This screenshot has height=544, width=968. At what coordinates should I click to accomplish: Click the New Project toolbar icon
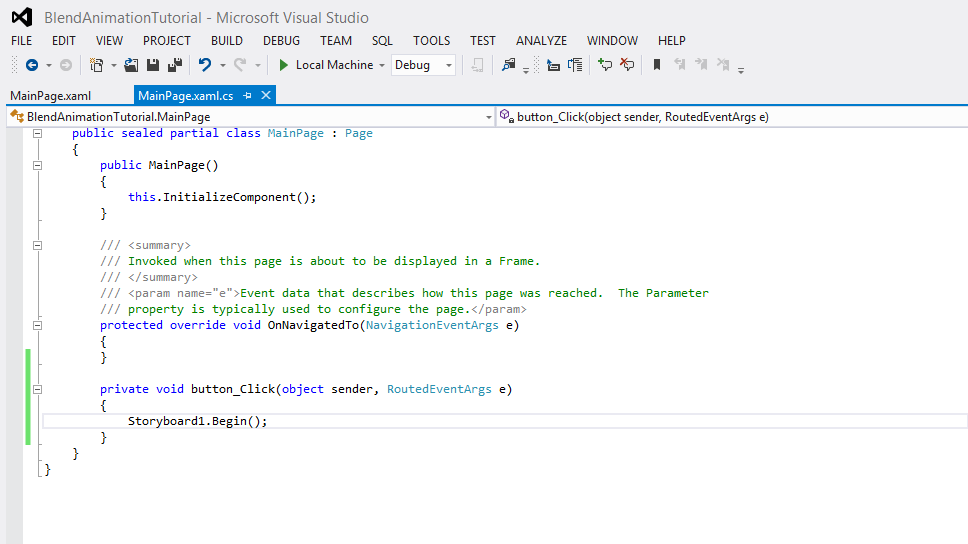96,65
